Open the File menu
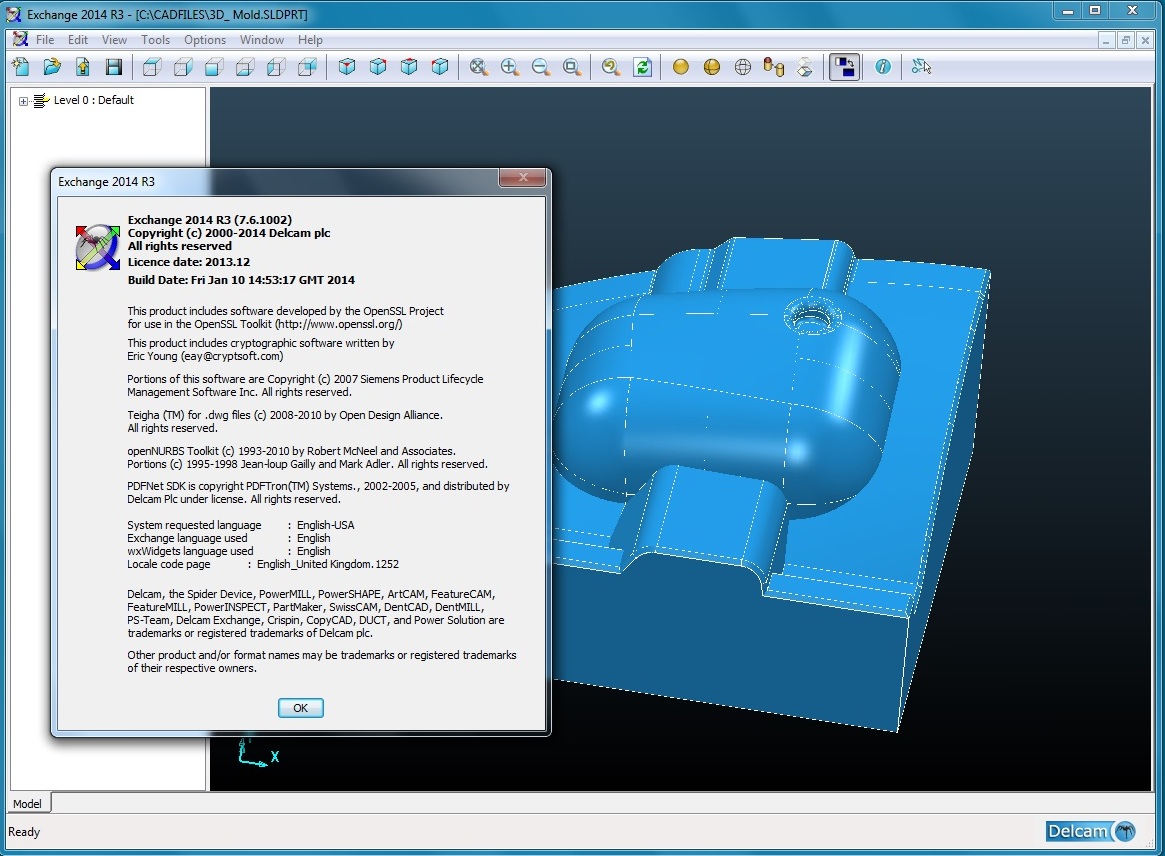Screen dimensions: 1165x856 45,39
